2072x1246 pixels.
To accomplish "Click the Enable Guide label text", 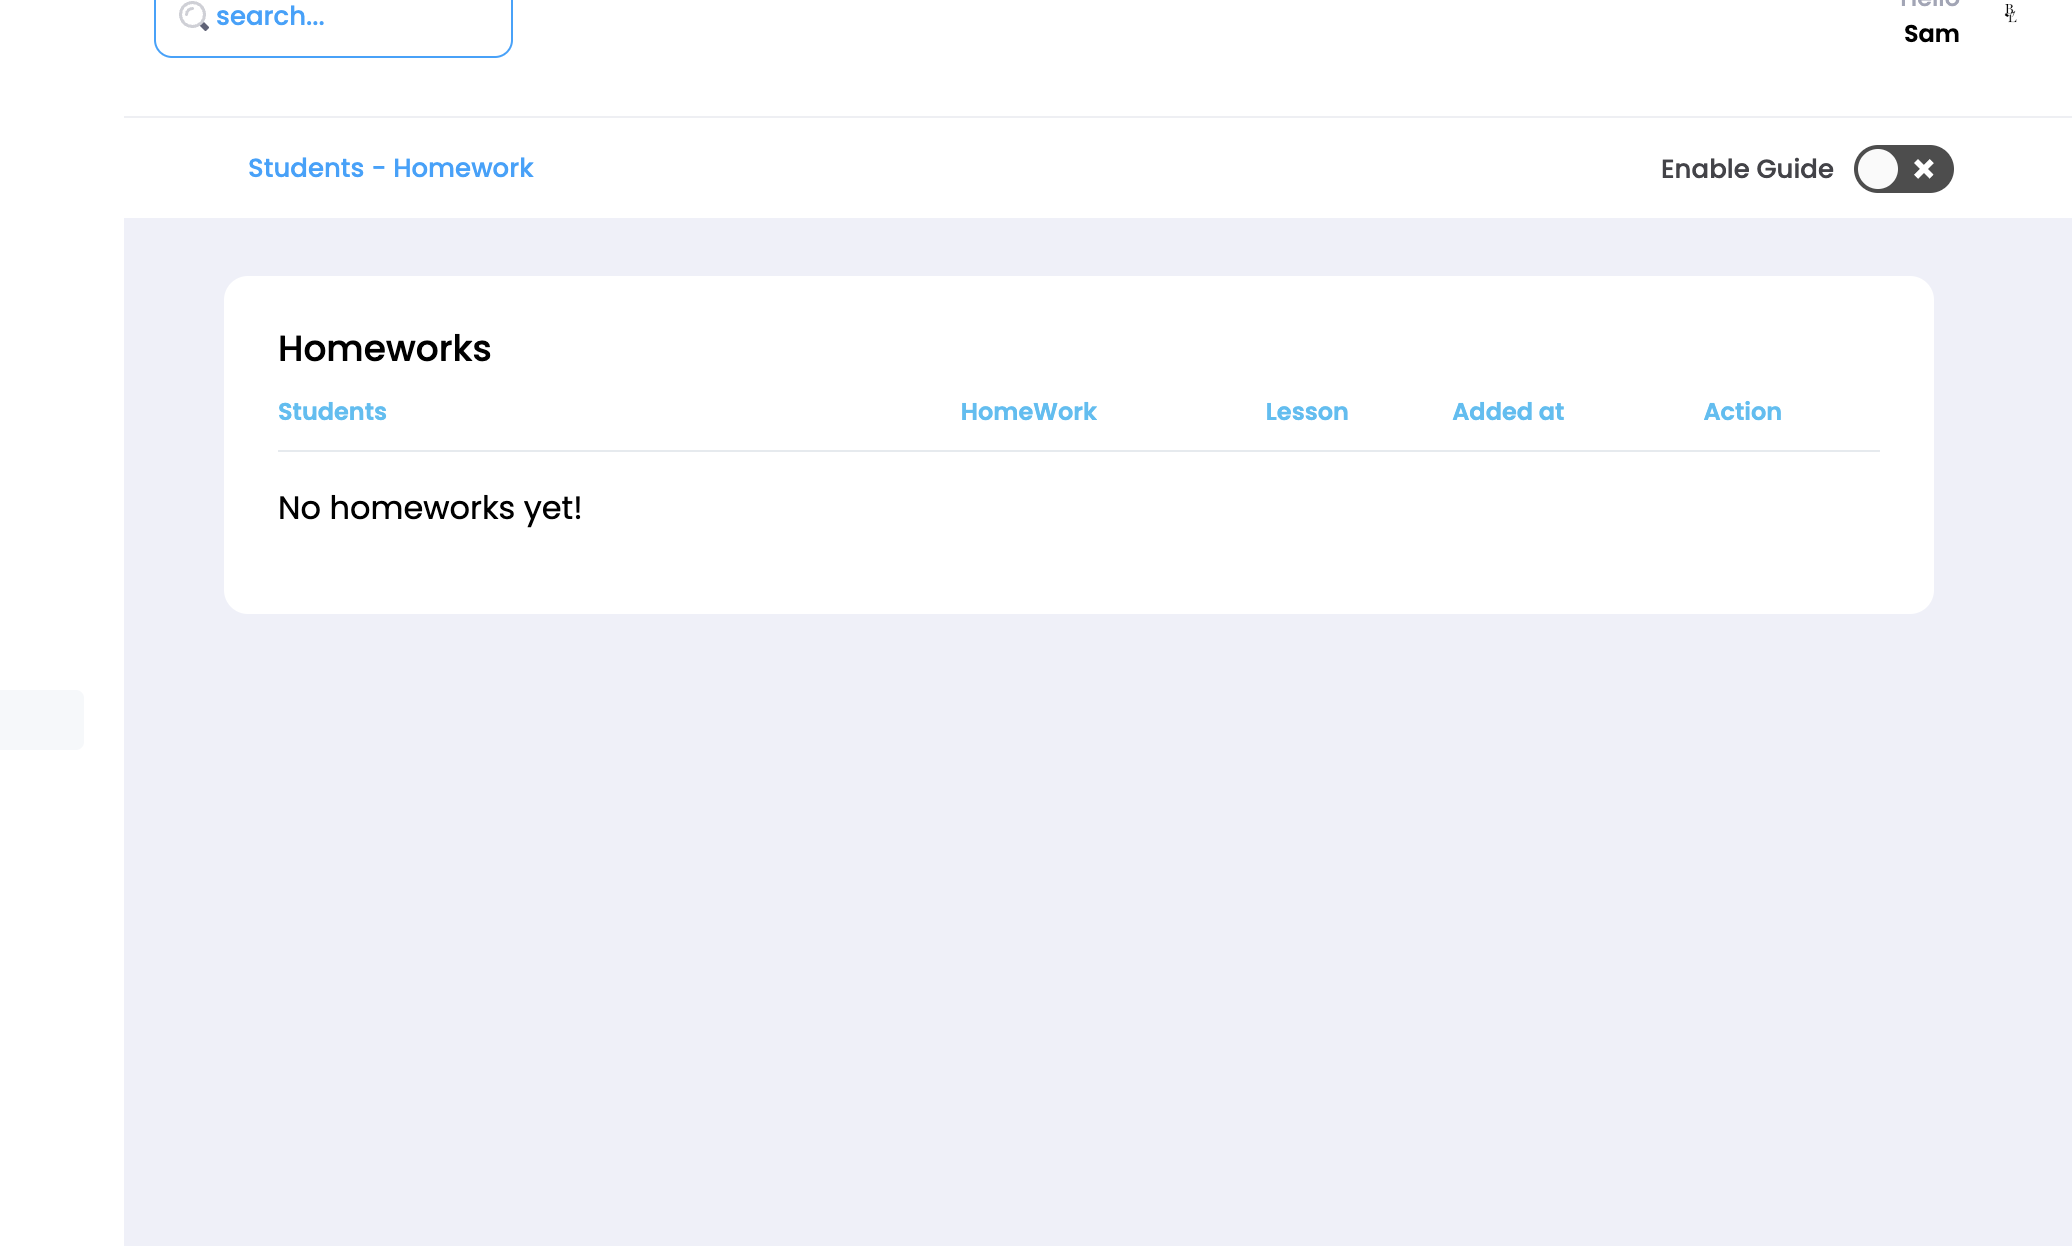I will 1746,169.
